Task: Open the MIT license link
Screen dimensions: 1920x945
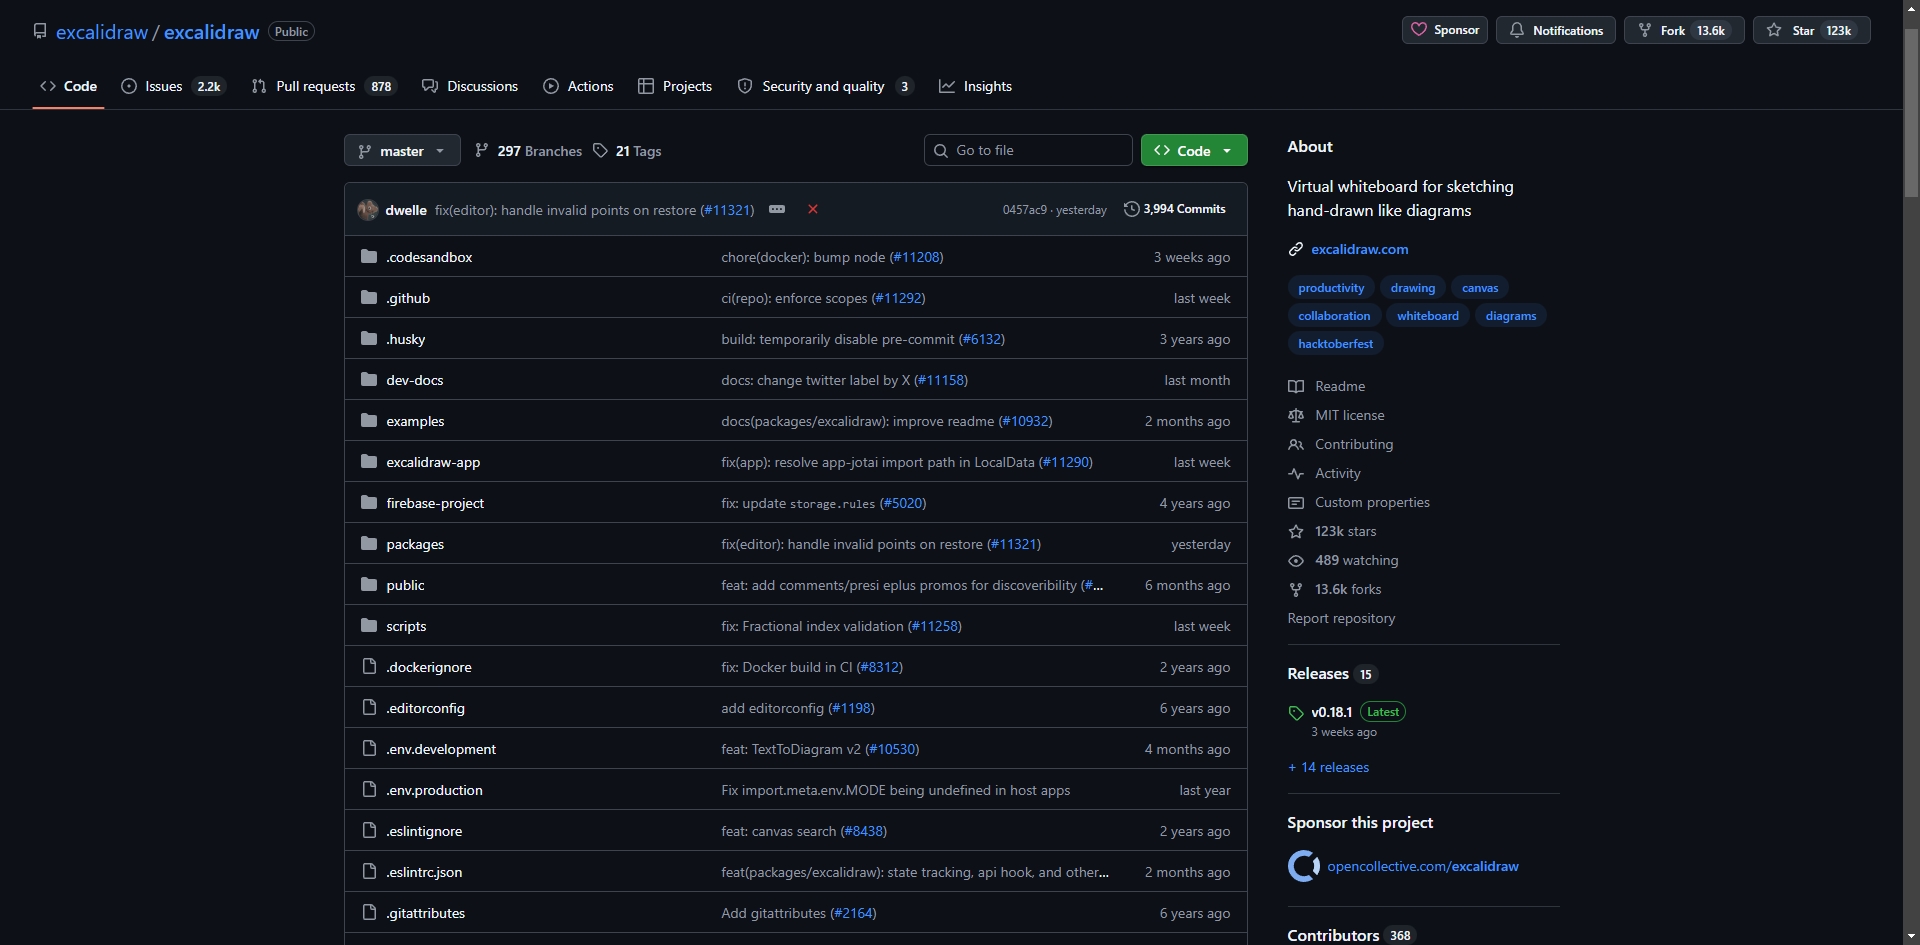Action: (1336, 415)
